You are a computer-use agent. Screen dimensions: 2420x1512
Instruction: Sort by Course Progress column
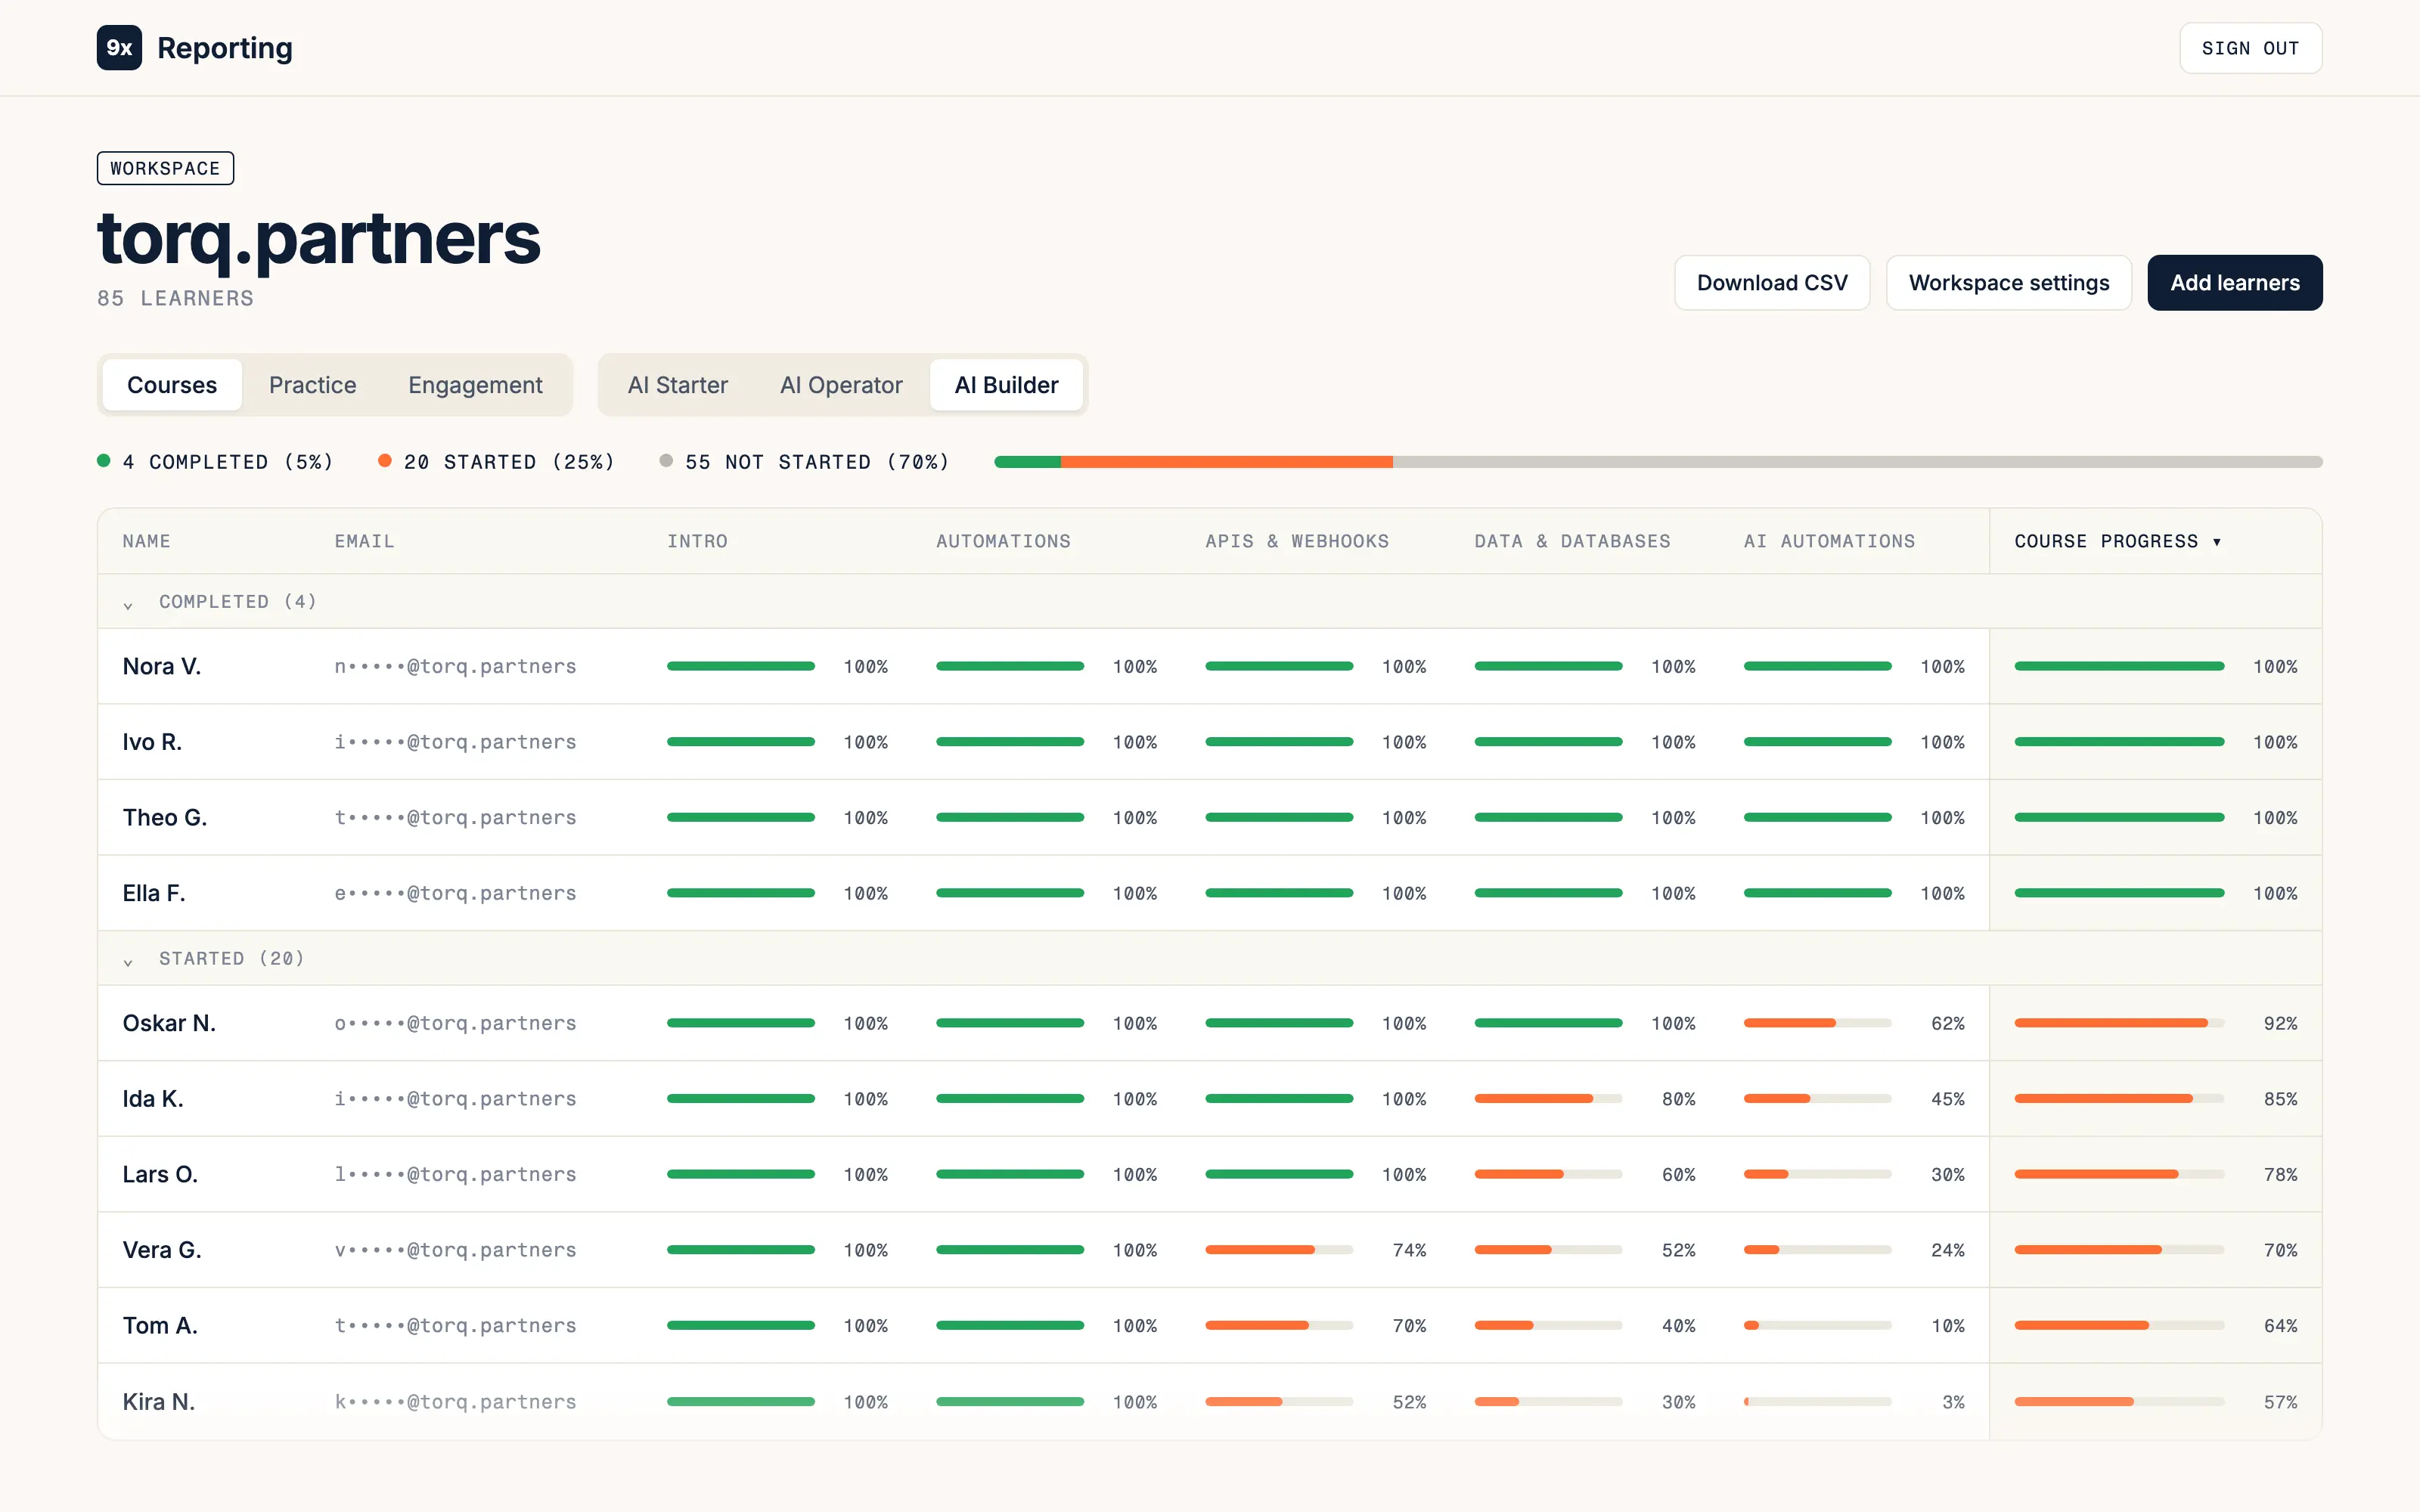click(2117, 541)
